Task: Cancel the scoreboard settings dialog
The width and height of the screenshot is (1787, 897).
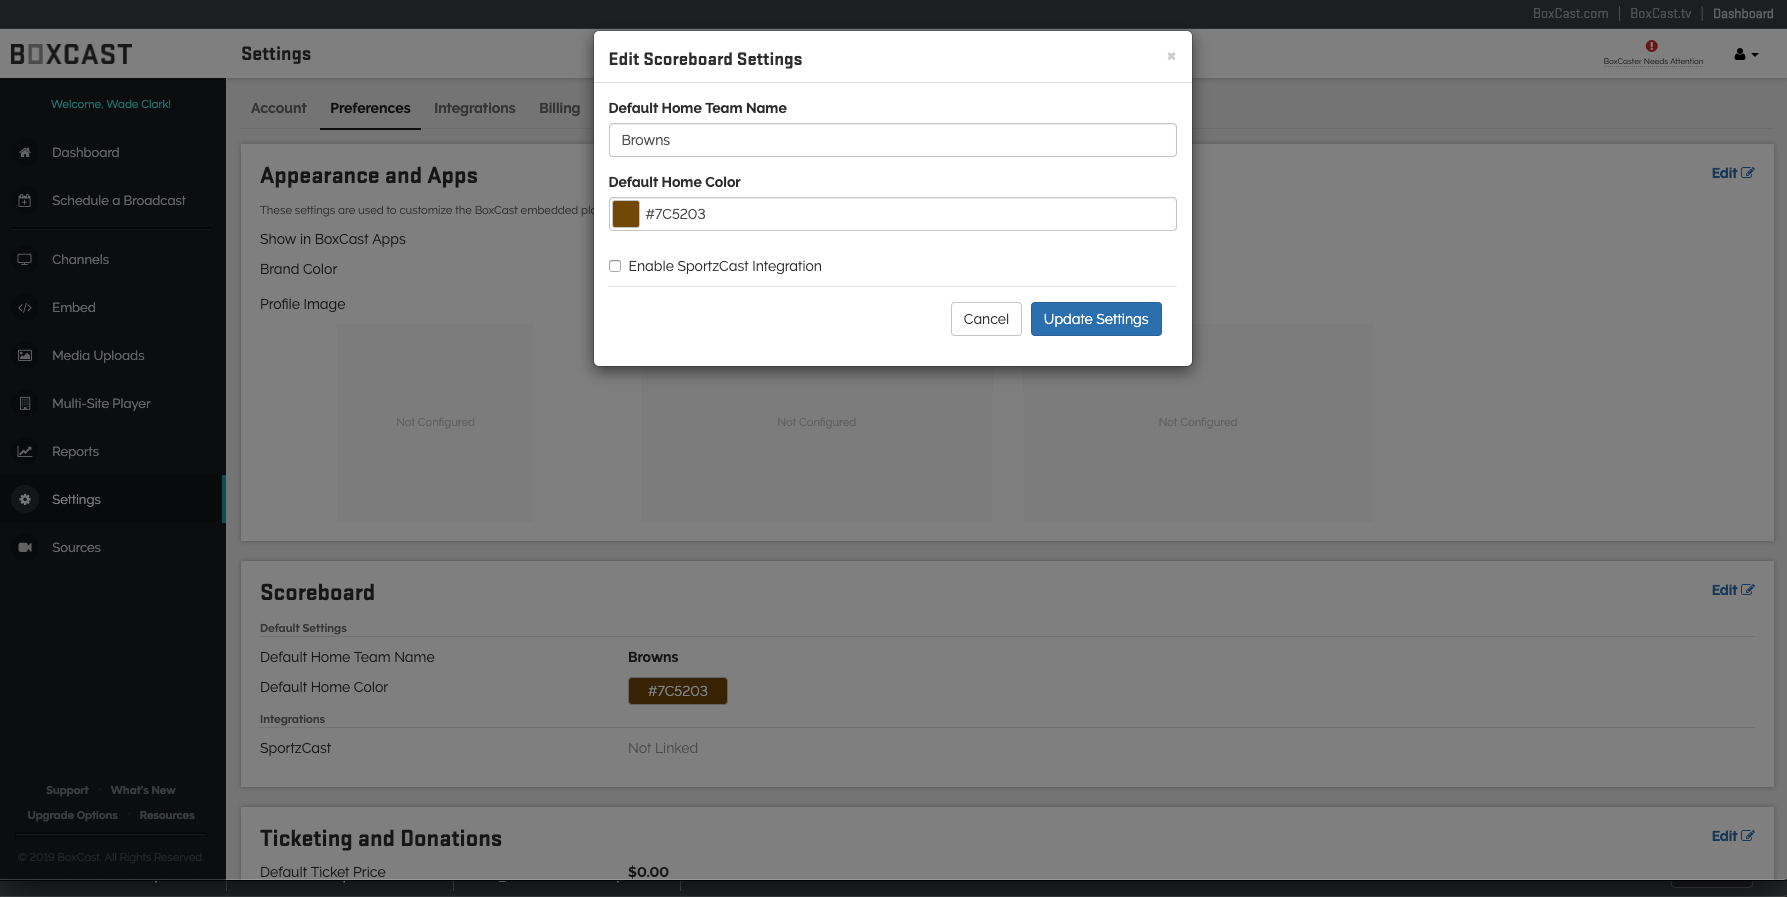Action: tap(986, 319)
